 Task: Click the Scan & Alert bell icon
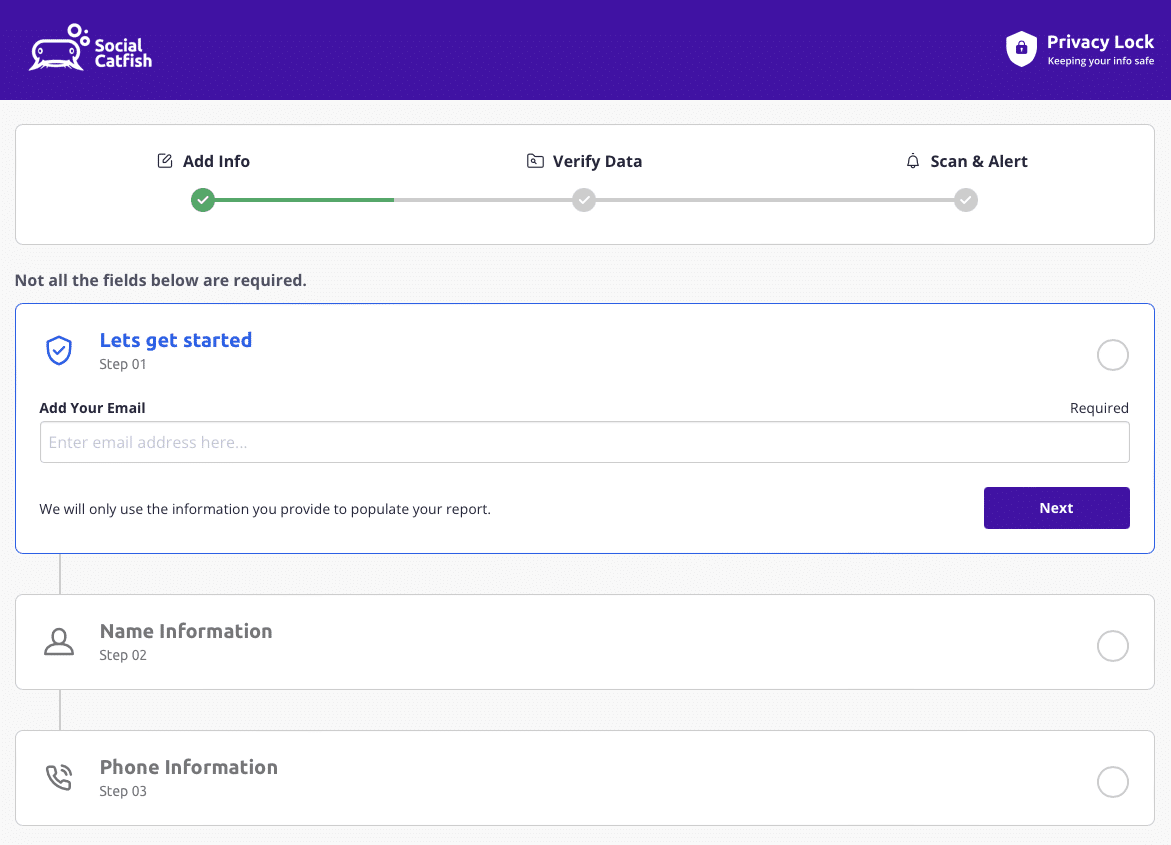(912, 160)
